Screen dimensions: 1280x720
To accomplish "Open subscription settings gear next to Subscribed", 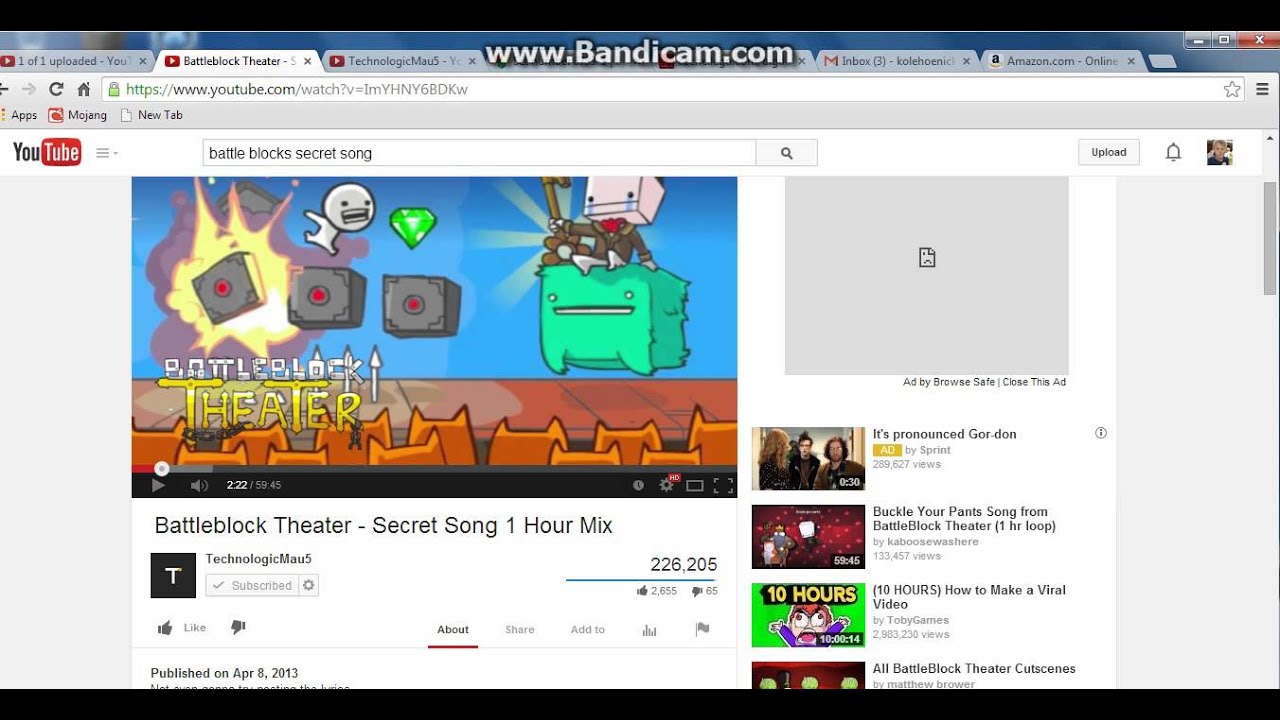I will click(x=309, y=586).
